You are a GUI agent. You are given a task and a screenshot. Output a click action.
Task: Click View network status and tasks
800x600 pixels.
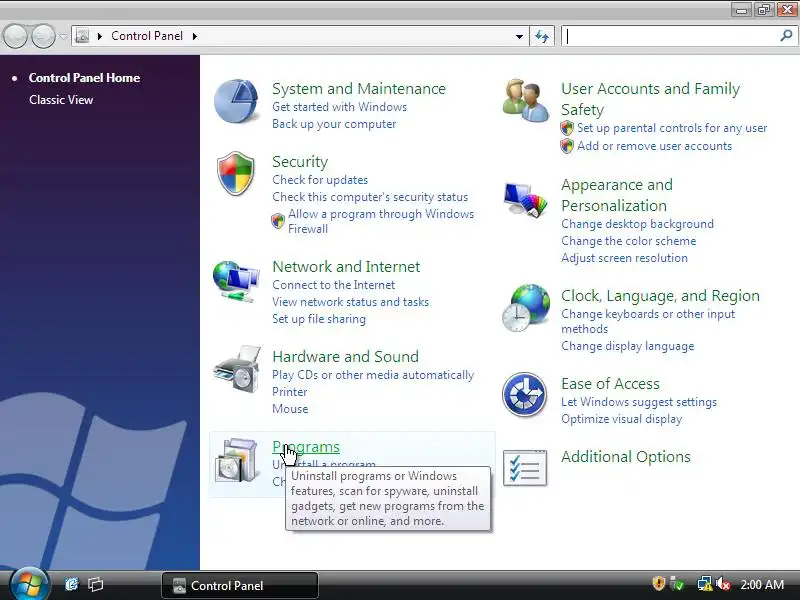click(x=350, y=302)
